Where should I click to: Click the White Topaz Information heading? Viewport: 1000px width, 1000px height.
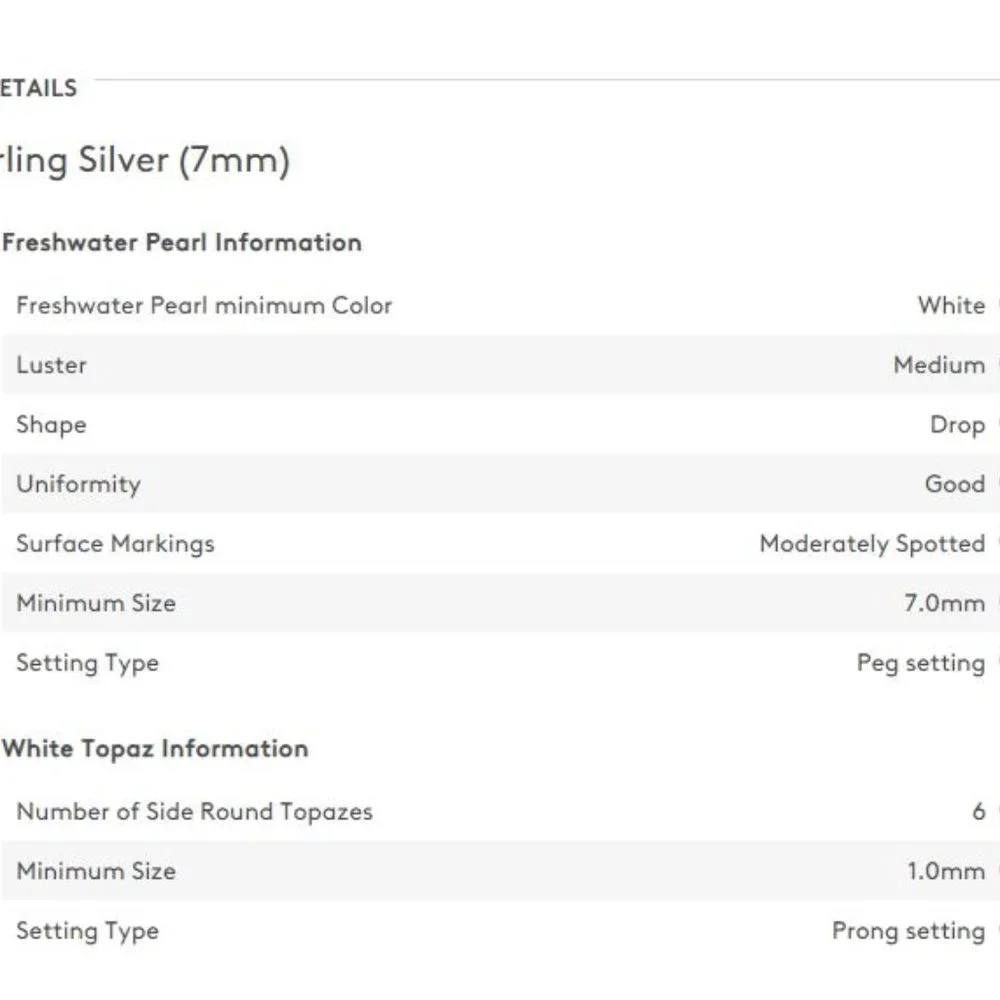tap(155, 749)
